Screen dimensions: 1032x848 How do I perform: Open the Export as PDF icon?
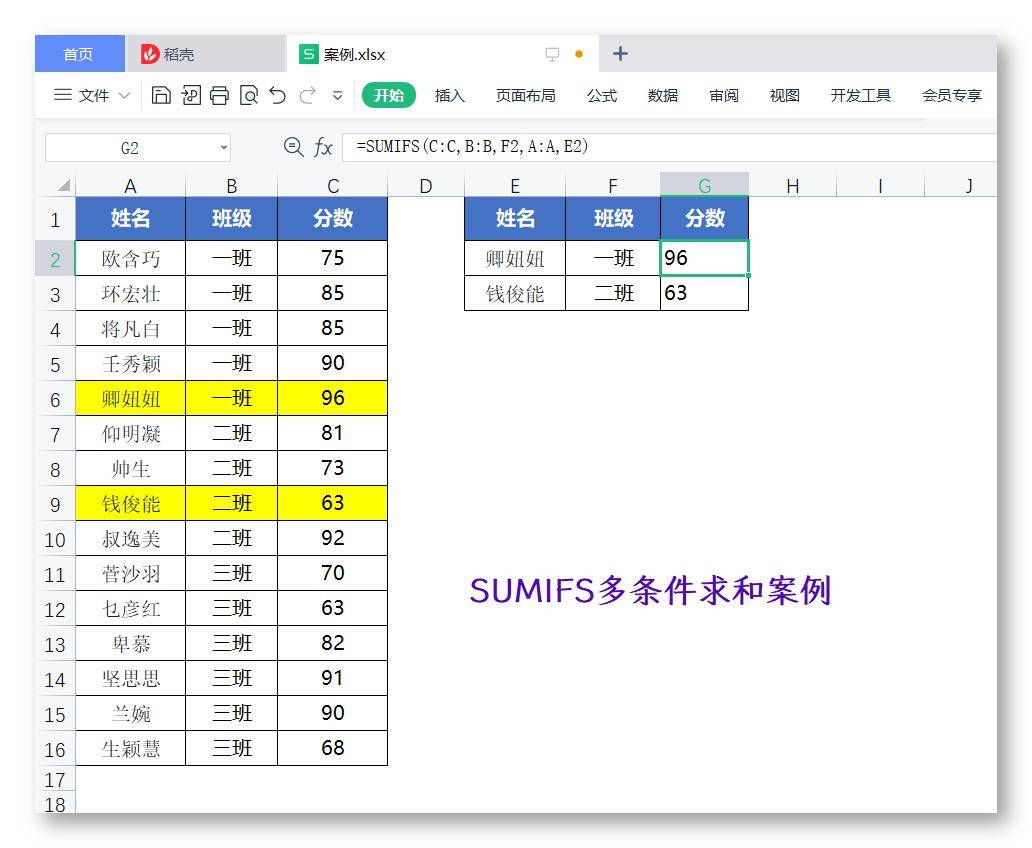tap(190, 94)
